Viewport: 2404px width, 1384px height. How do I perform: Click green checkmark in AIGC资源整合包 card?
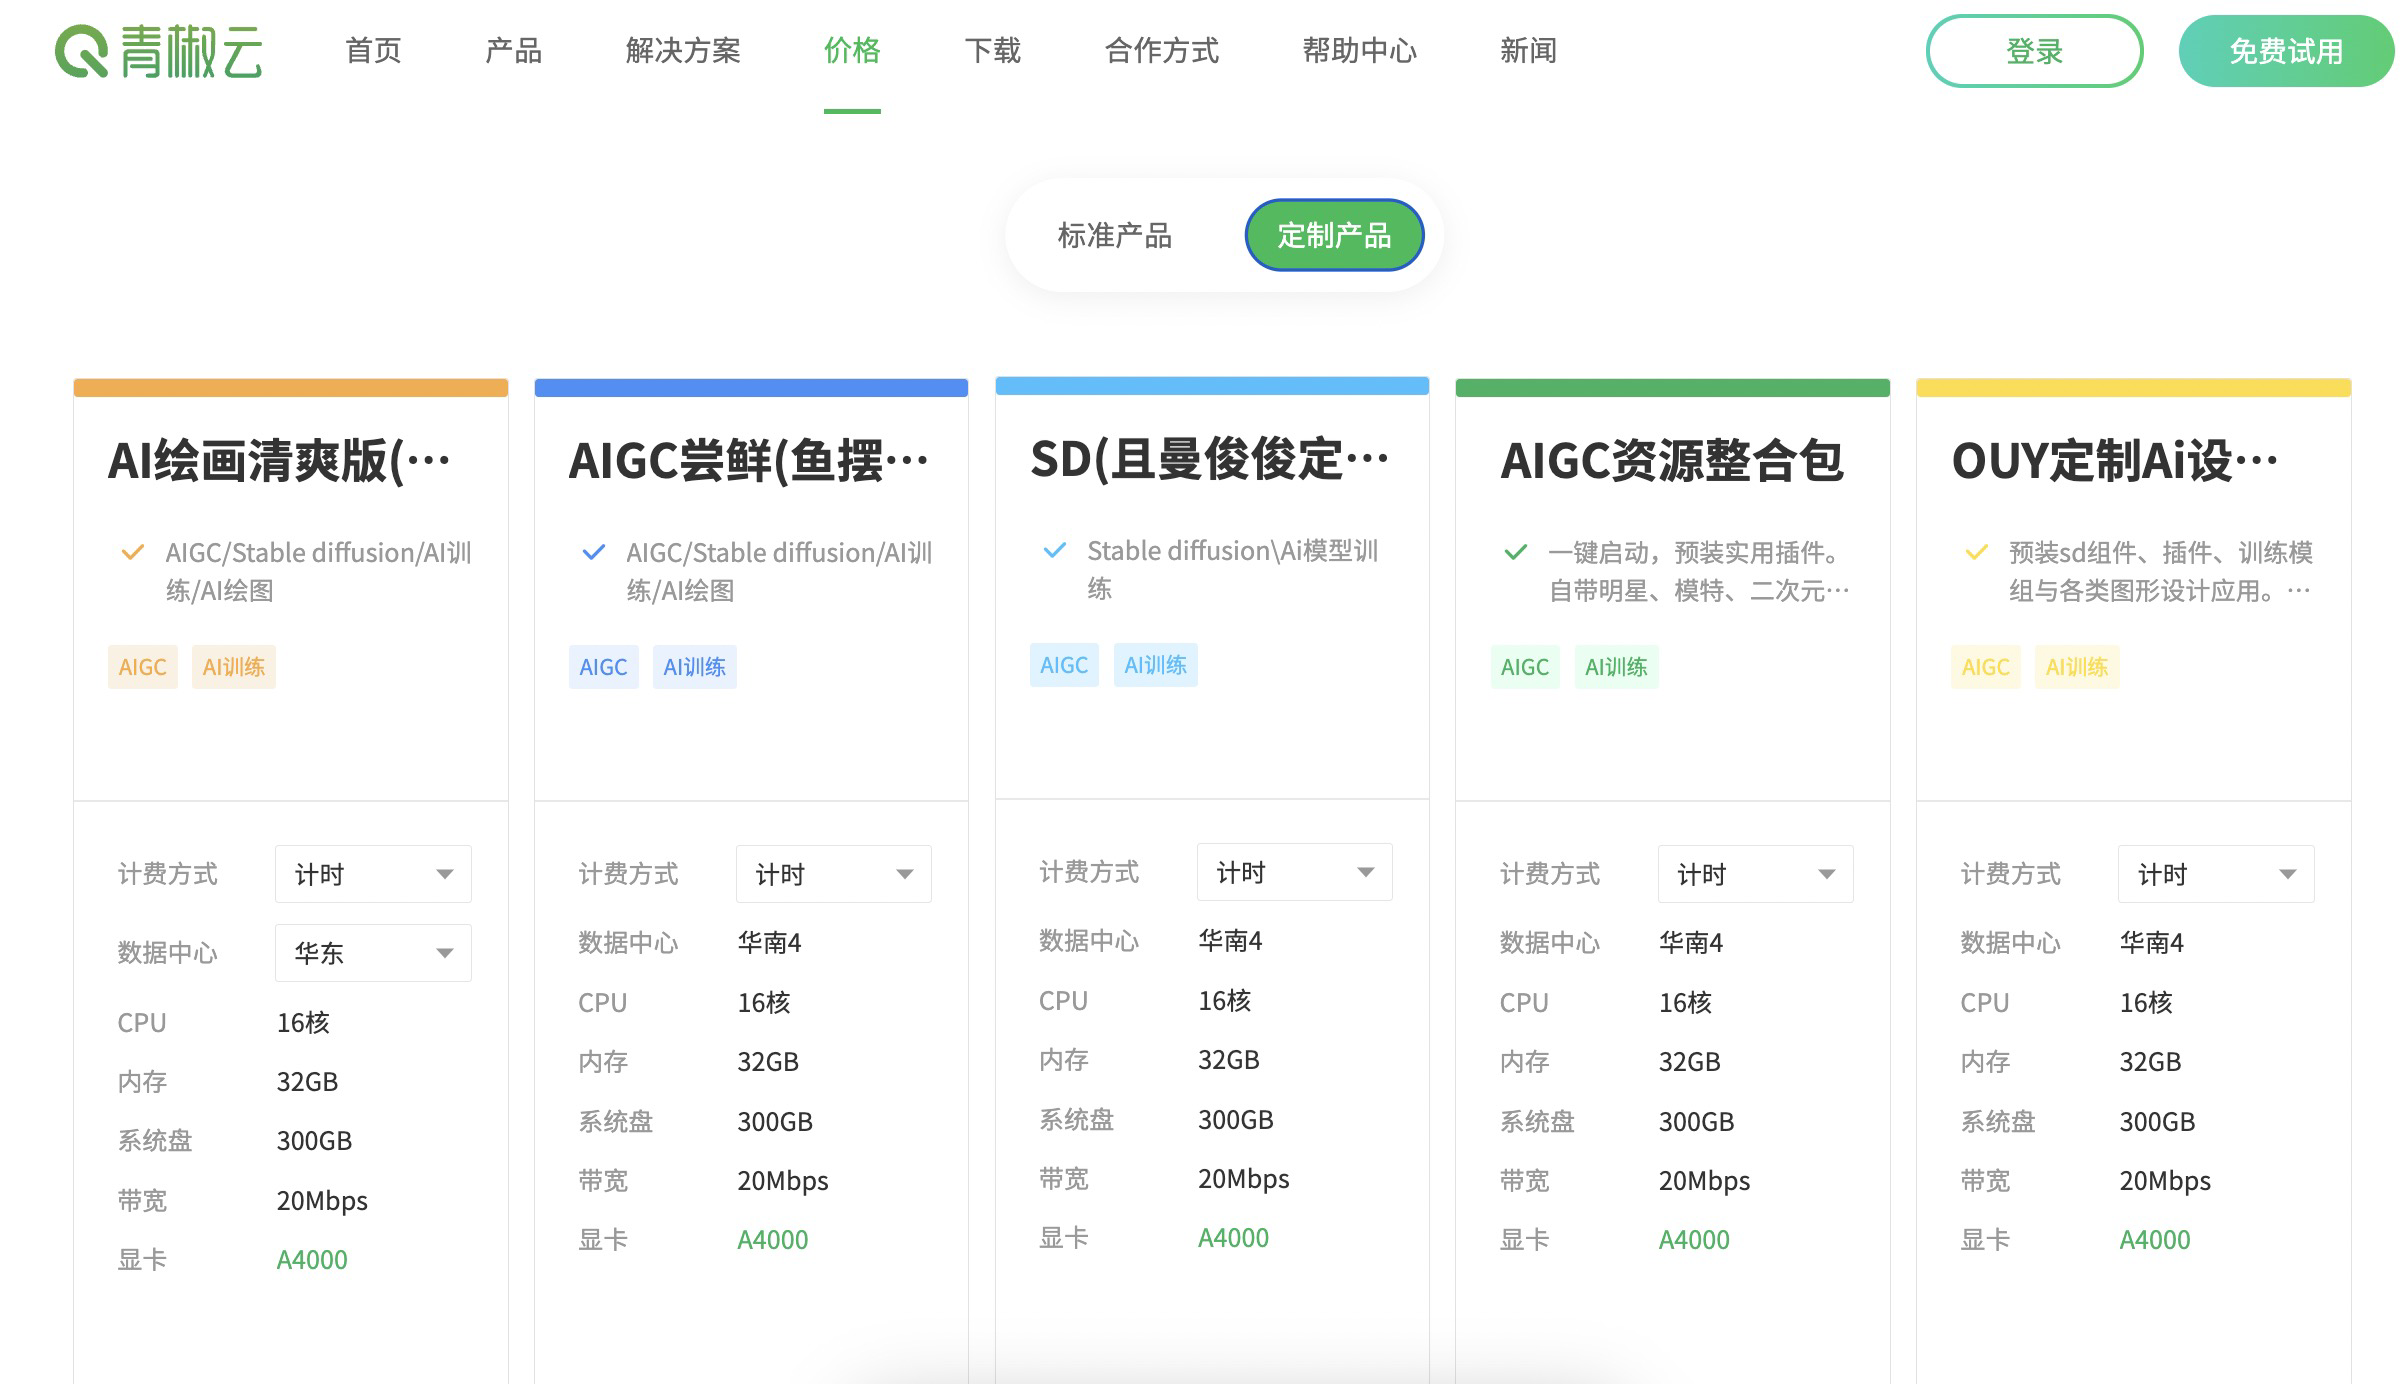coord(1515,552)
